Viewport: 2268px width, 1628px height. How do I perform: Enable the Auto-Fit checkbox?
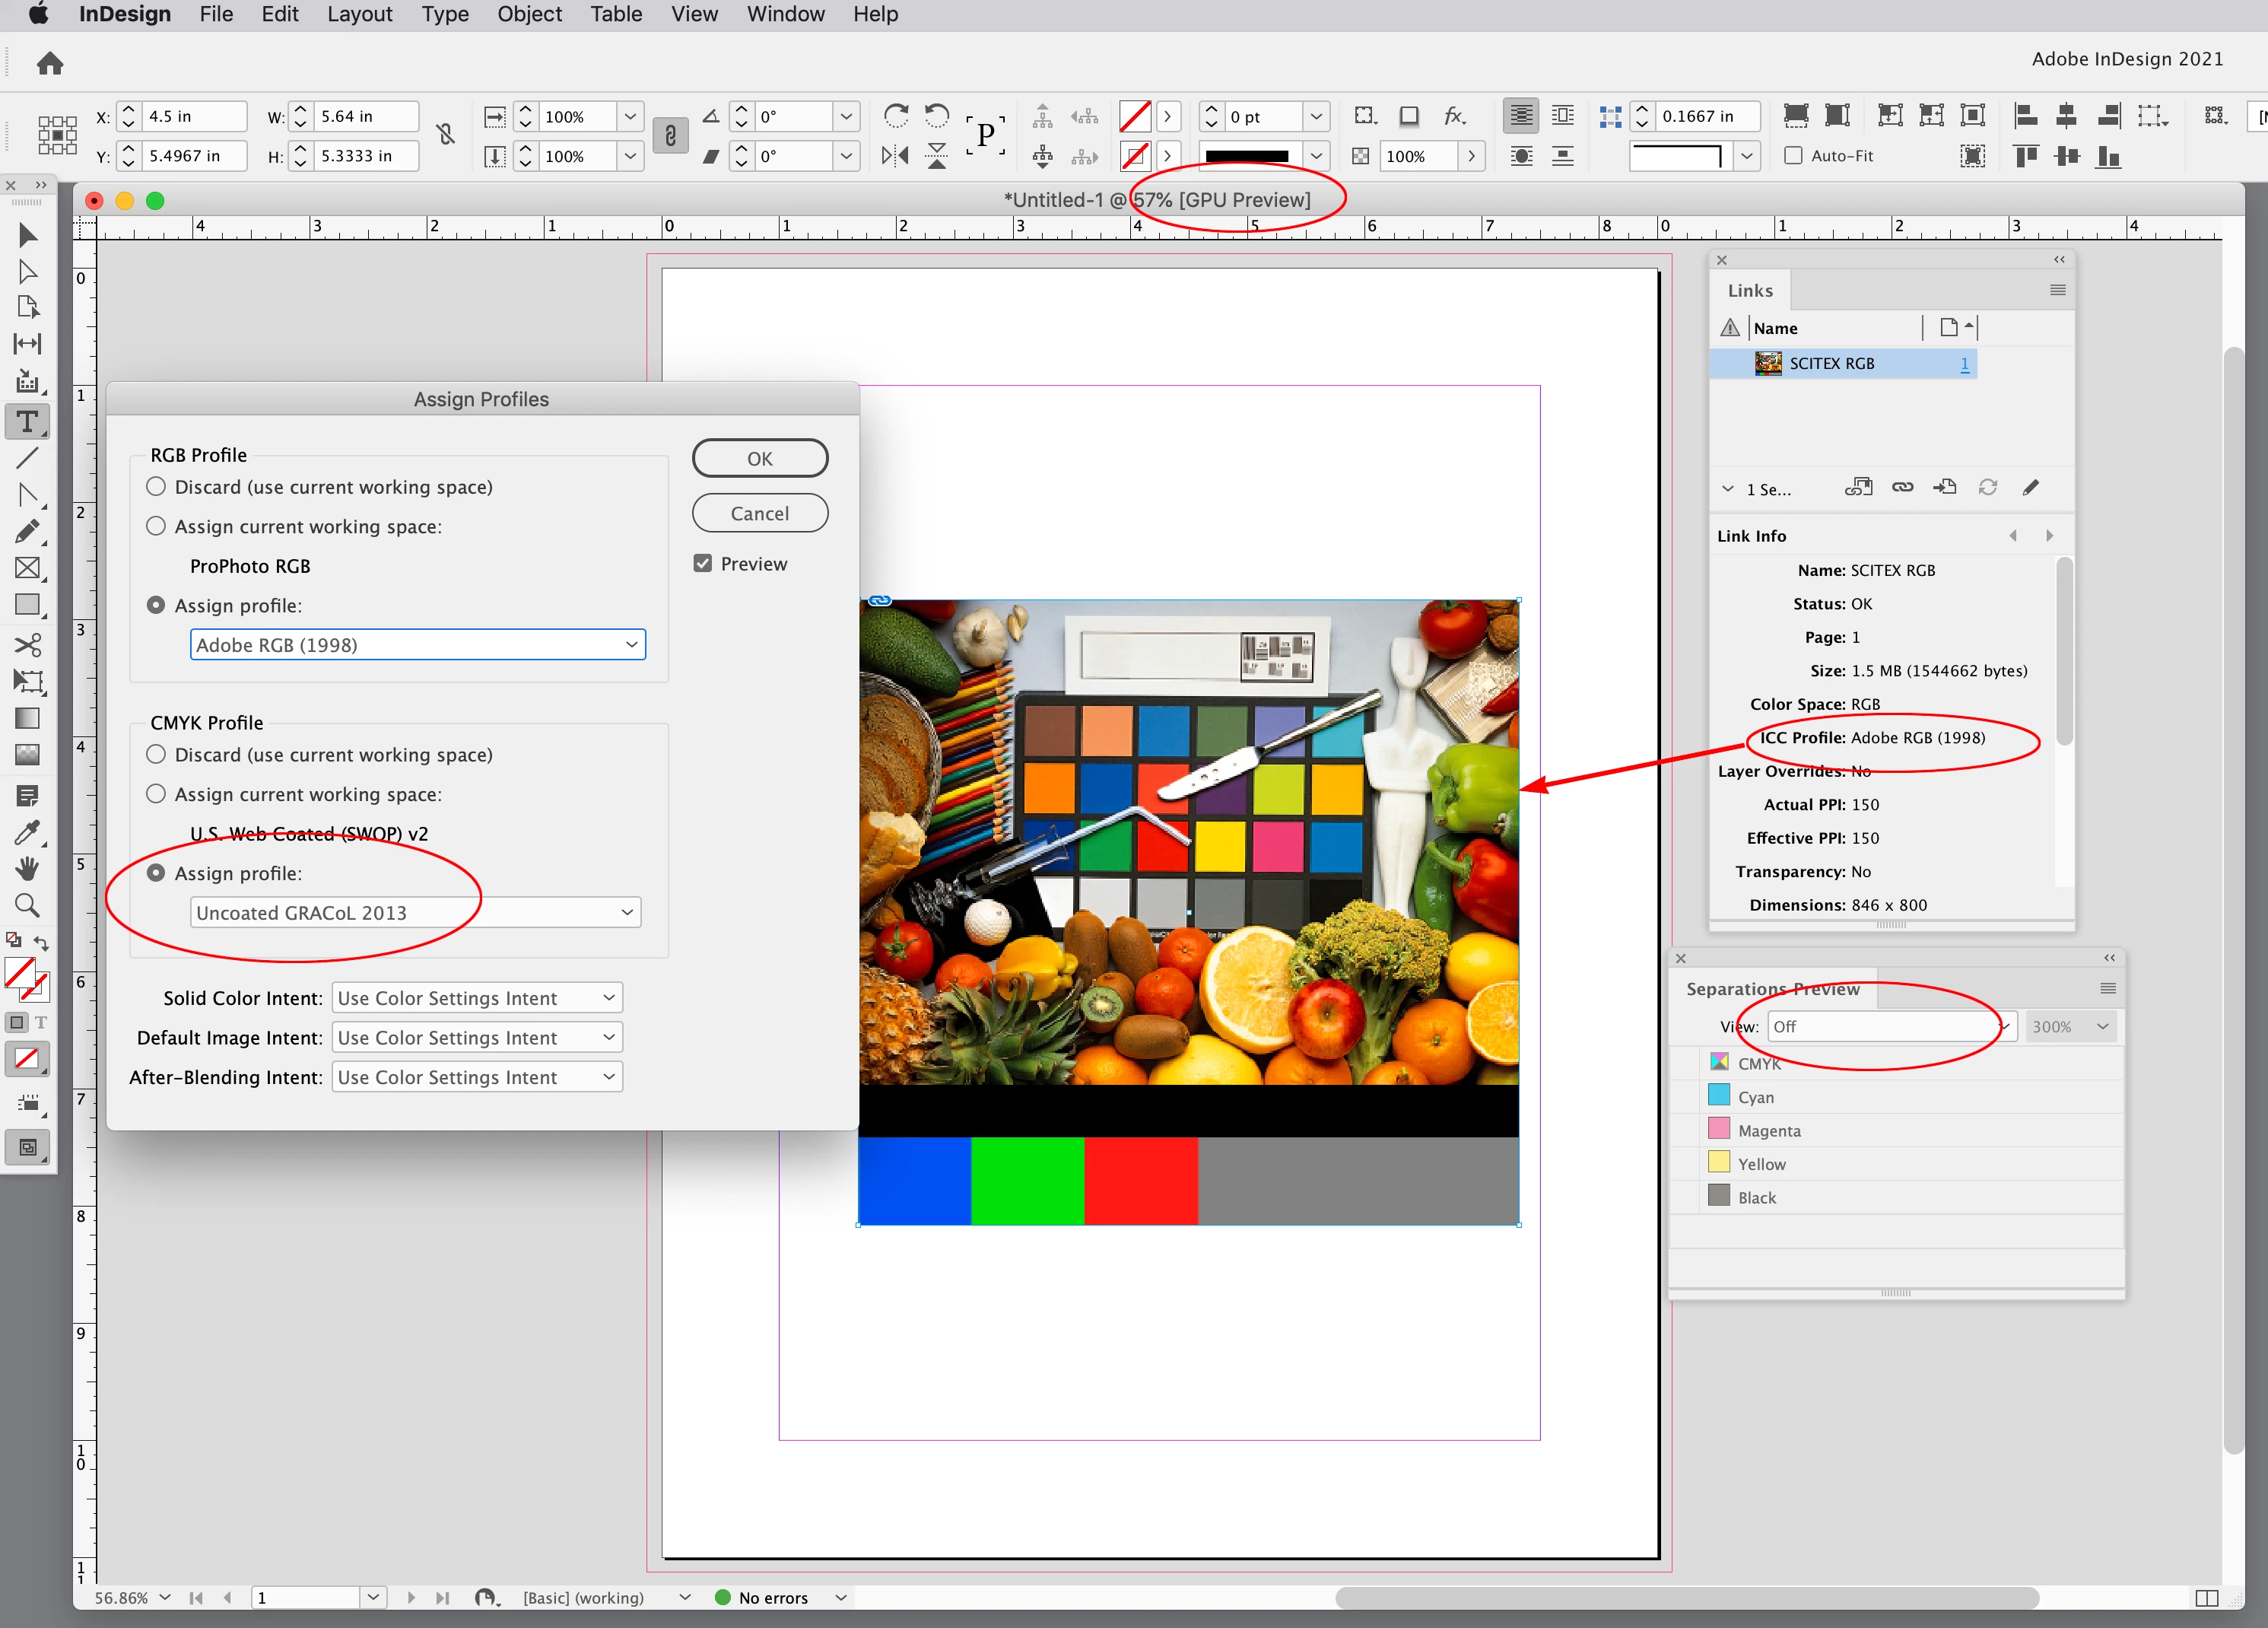point(1794,156)
